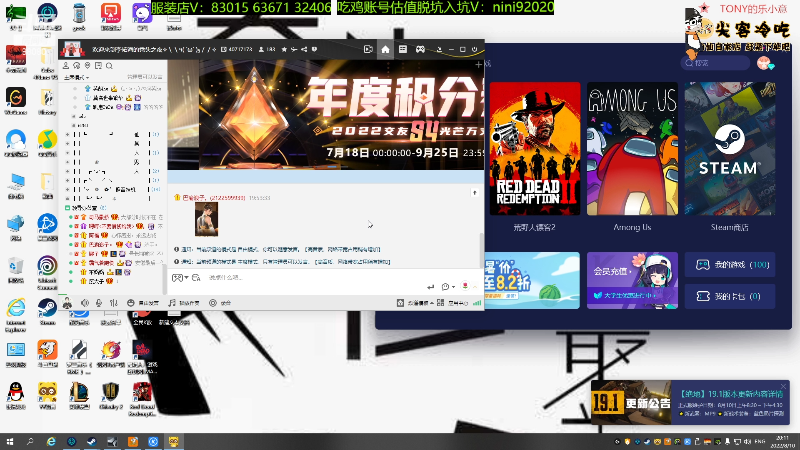Click the channel avatar in YY title bar
Screen dimensions: 800x450
[x=72, y=49]
